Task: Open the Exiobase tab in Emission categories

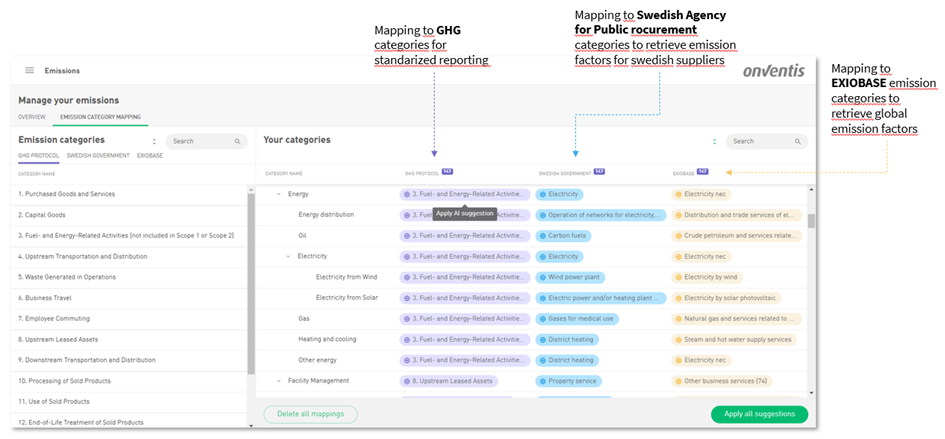Action: [150, 156]
